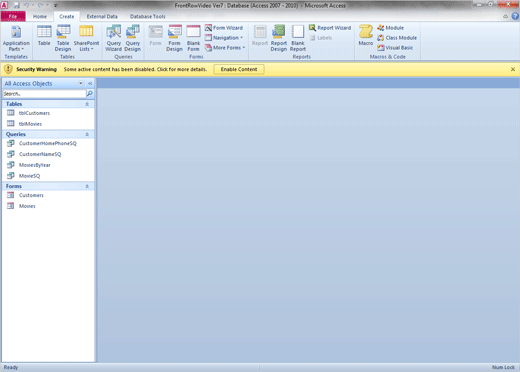This screenshot has height=372, width=520.
Task: Start the Form Wizard
Action: 224,28
